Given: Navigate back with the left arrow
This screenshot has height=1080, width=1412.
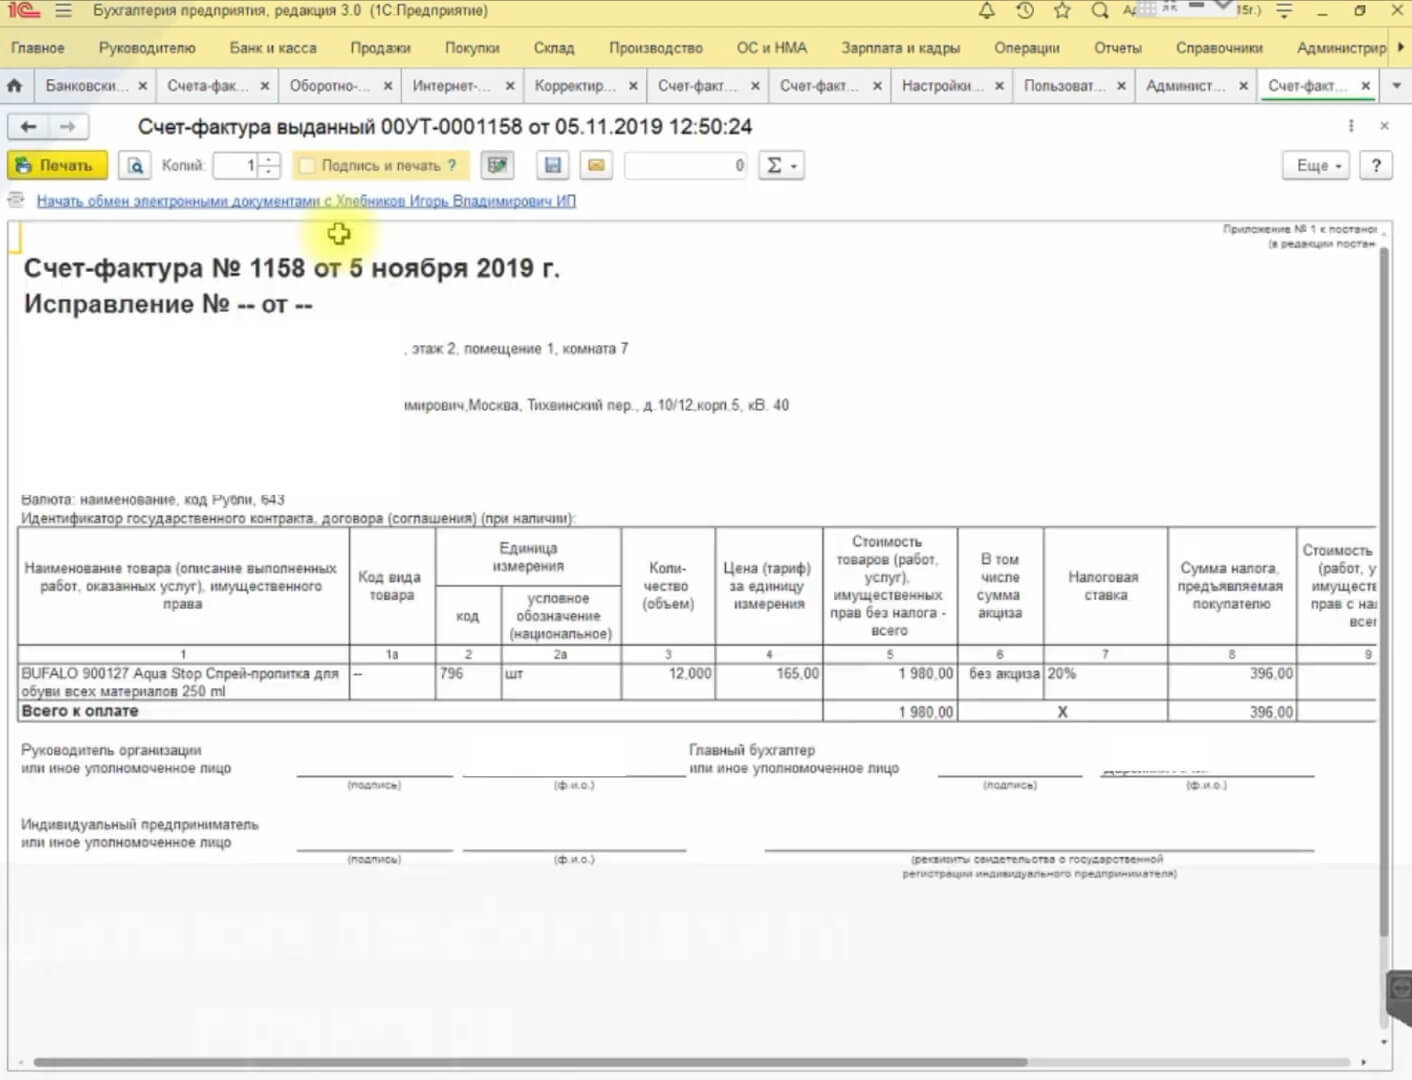Looking at the screenshot, I should pyautogui.click(x=28, y=126).
